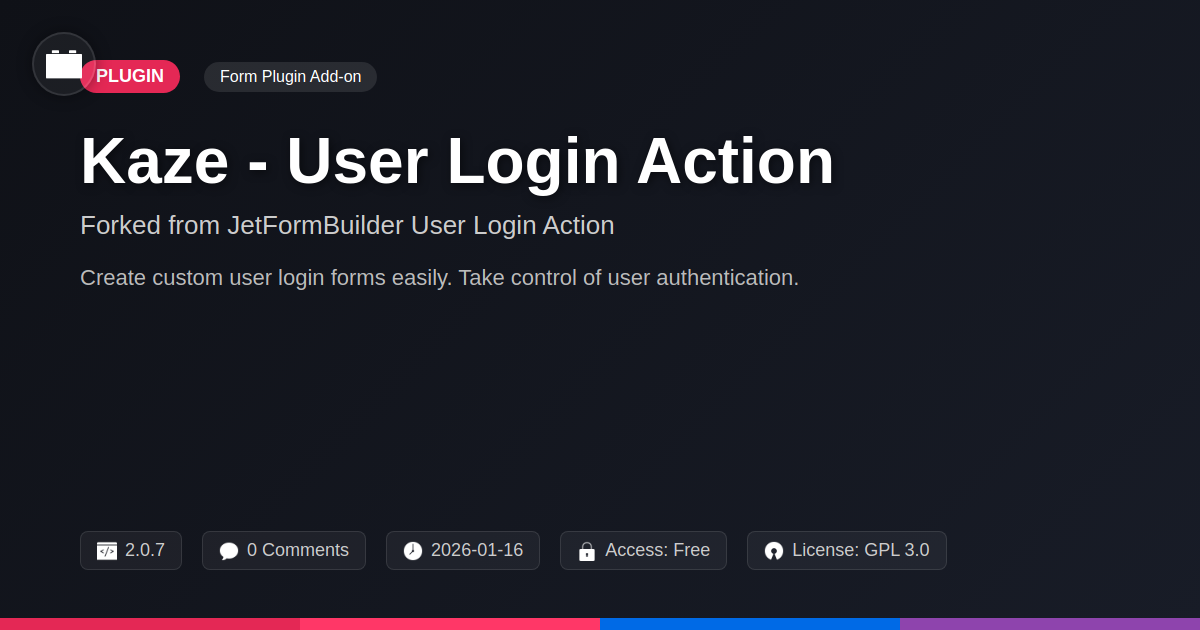Viewport: 1200px width, 630px height.
Task: Click the 2026-01-16 date text
Action: pos(477,550)
